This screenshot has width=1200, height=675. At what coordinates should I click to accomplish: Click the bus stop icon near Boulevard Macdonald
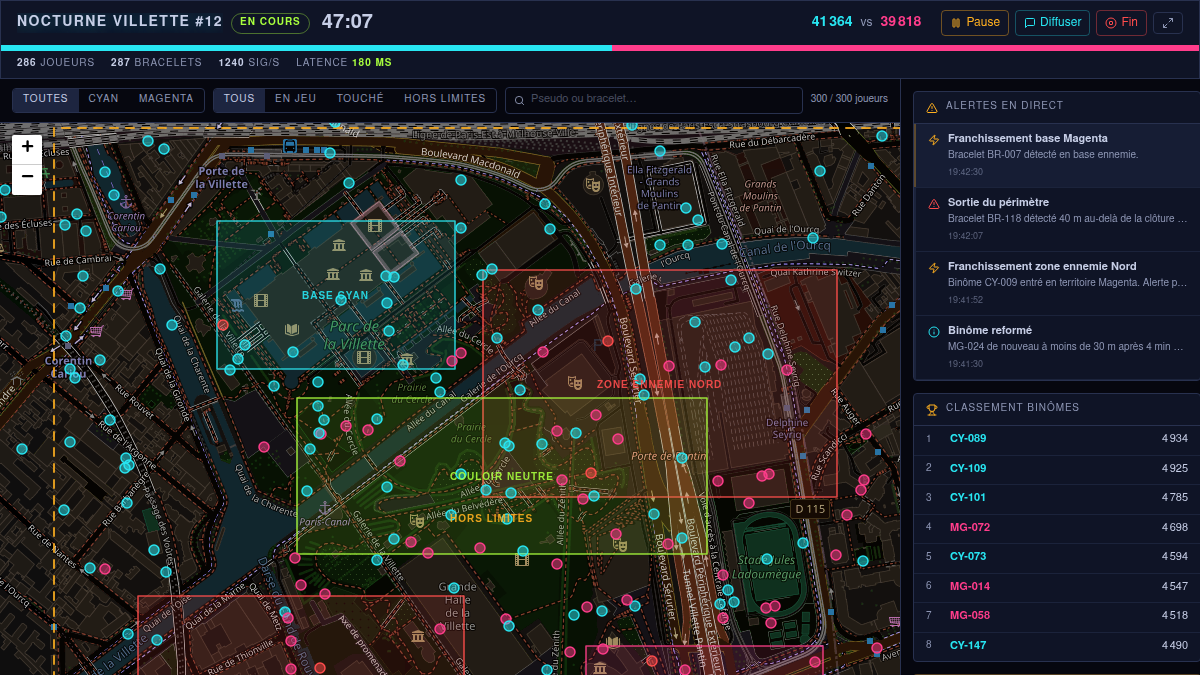point(289,146)
